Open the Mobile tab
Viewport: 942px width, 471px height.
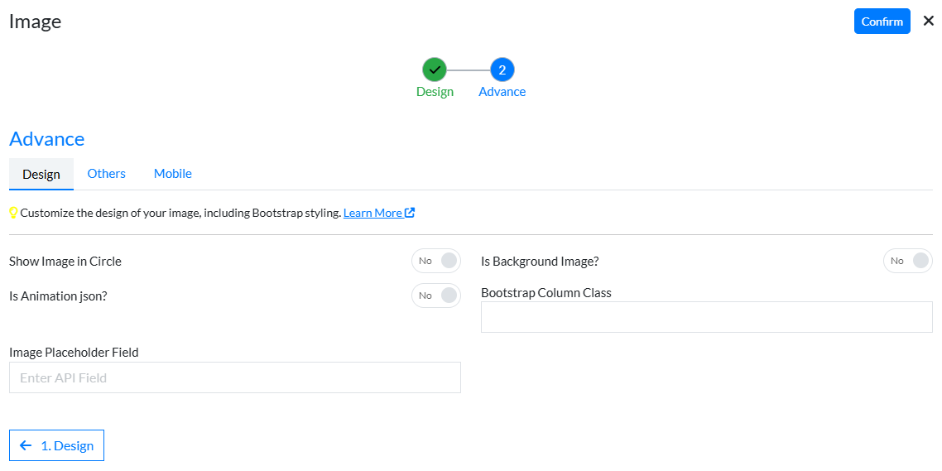[x=172, y=174]
